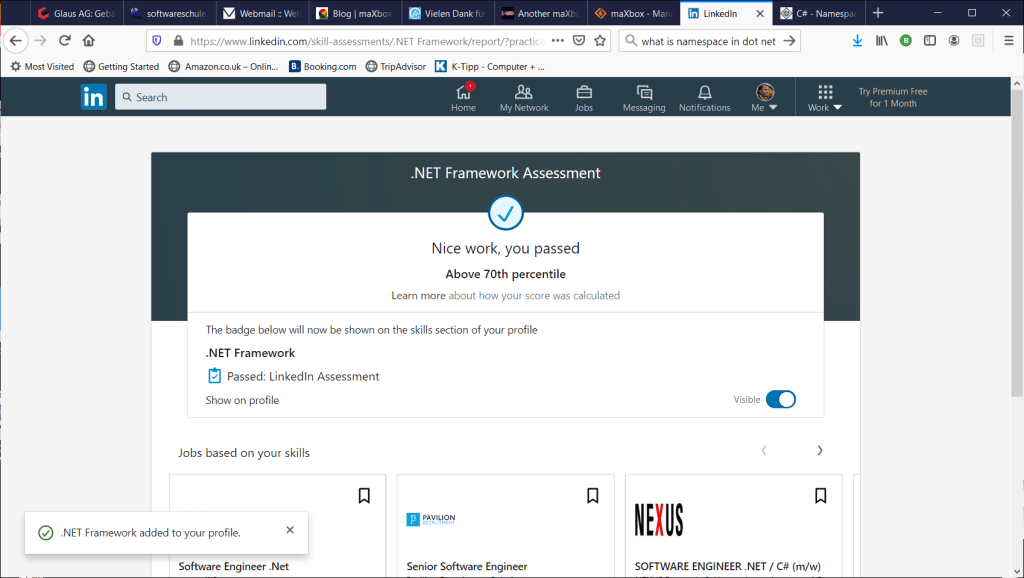Expand the Me profile dropdown
This screenshot has width=1024, height=578.
[765, 97]
